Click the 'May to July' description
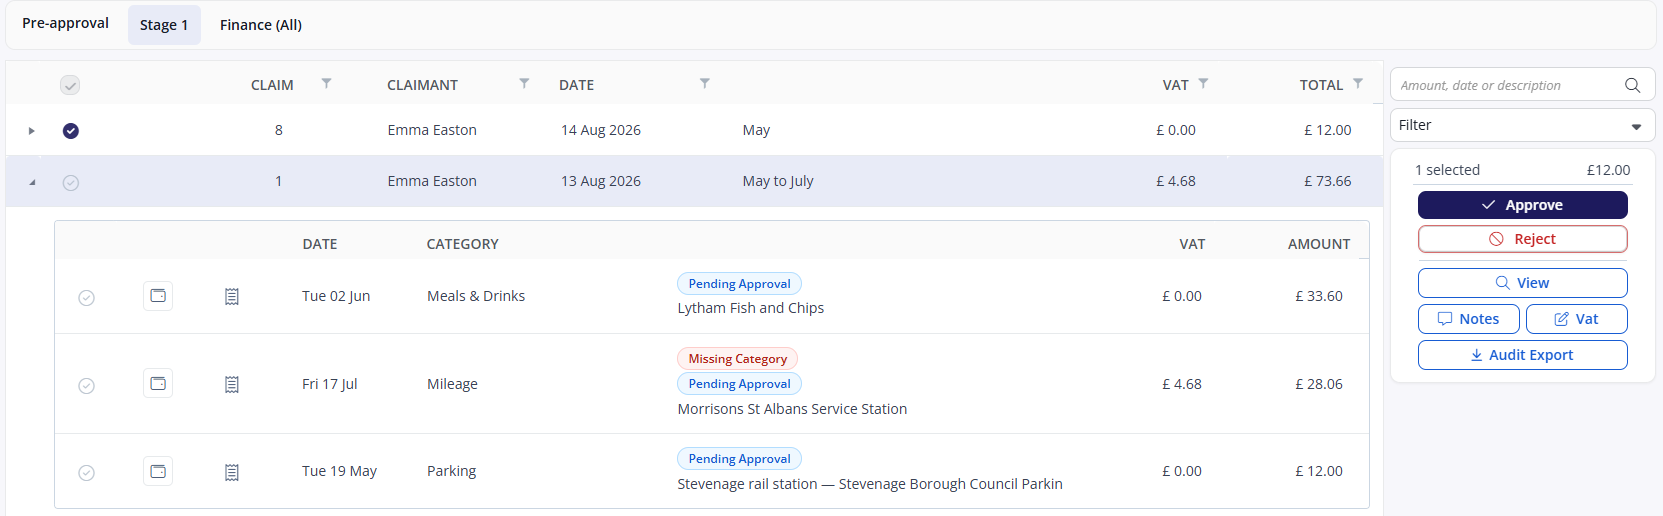1663x516 pixels. 778,181
